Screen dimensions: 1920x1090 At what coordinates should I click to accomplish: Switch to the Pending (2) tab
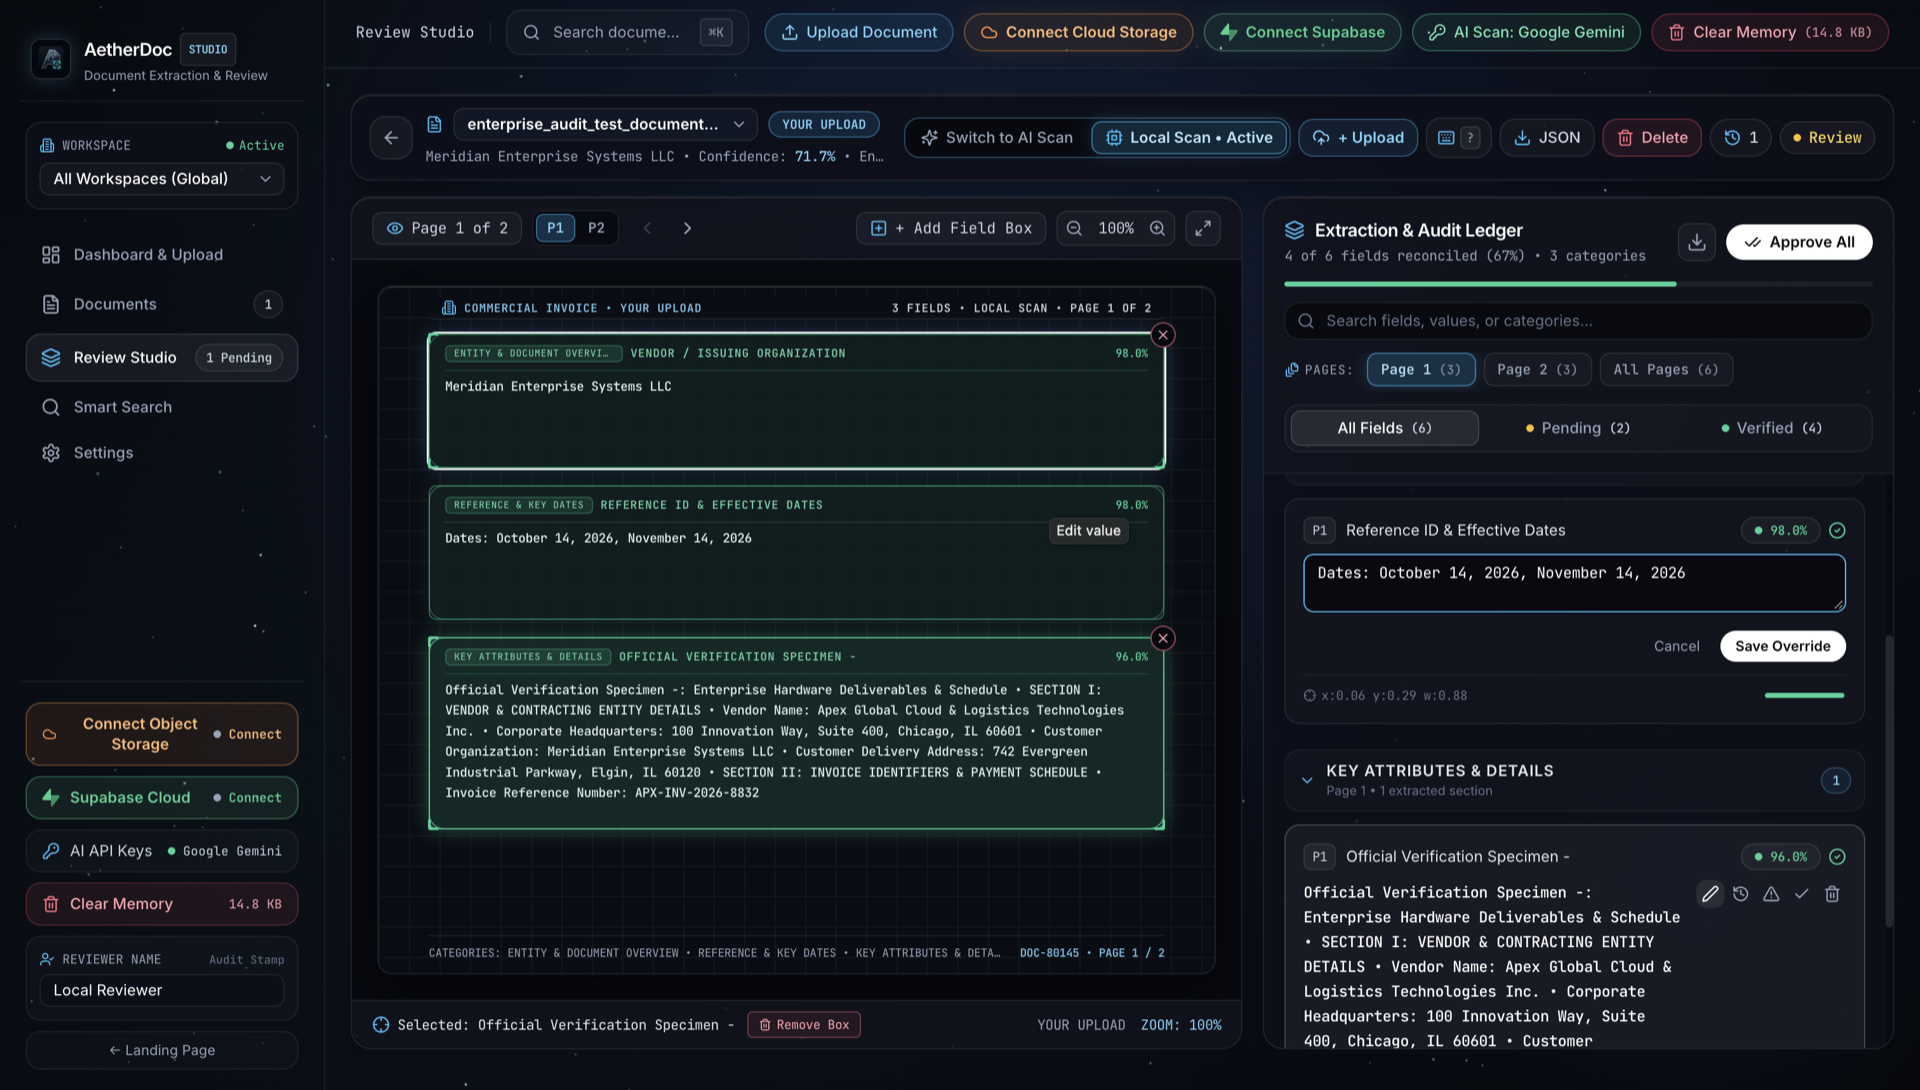[1577, 428]
